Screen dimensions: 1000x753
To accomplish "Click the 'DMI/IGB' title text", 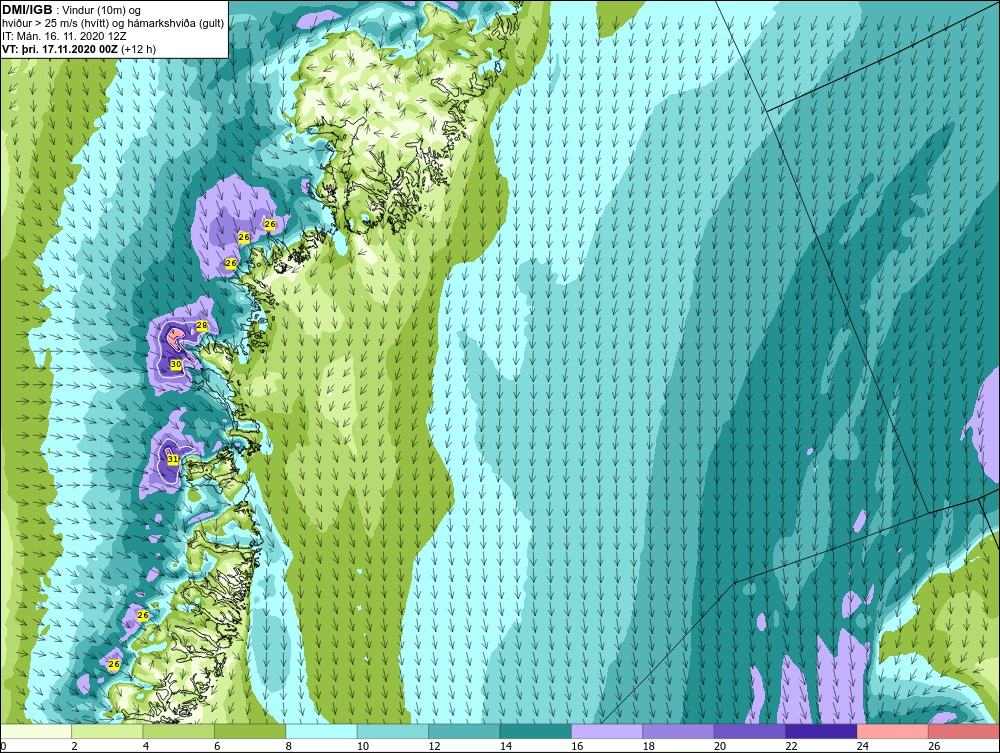I will click(27, 10).
